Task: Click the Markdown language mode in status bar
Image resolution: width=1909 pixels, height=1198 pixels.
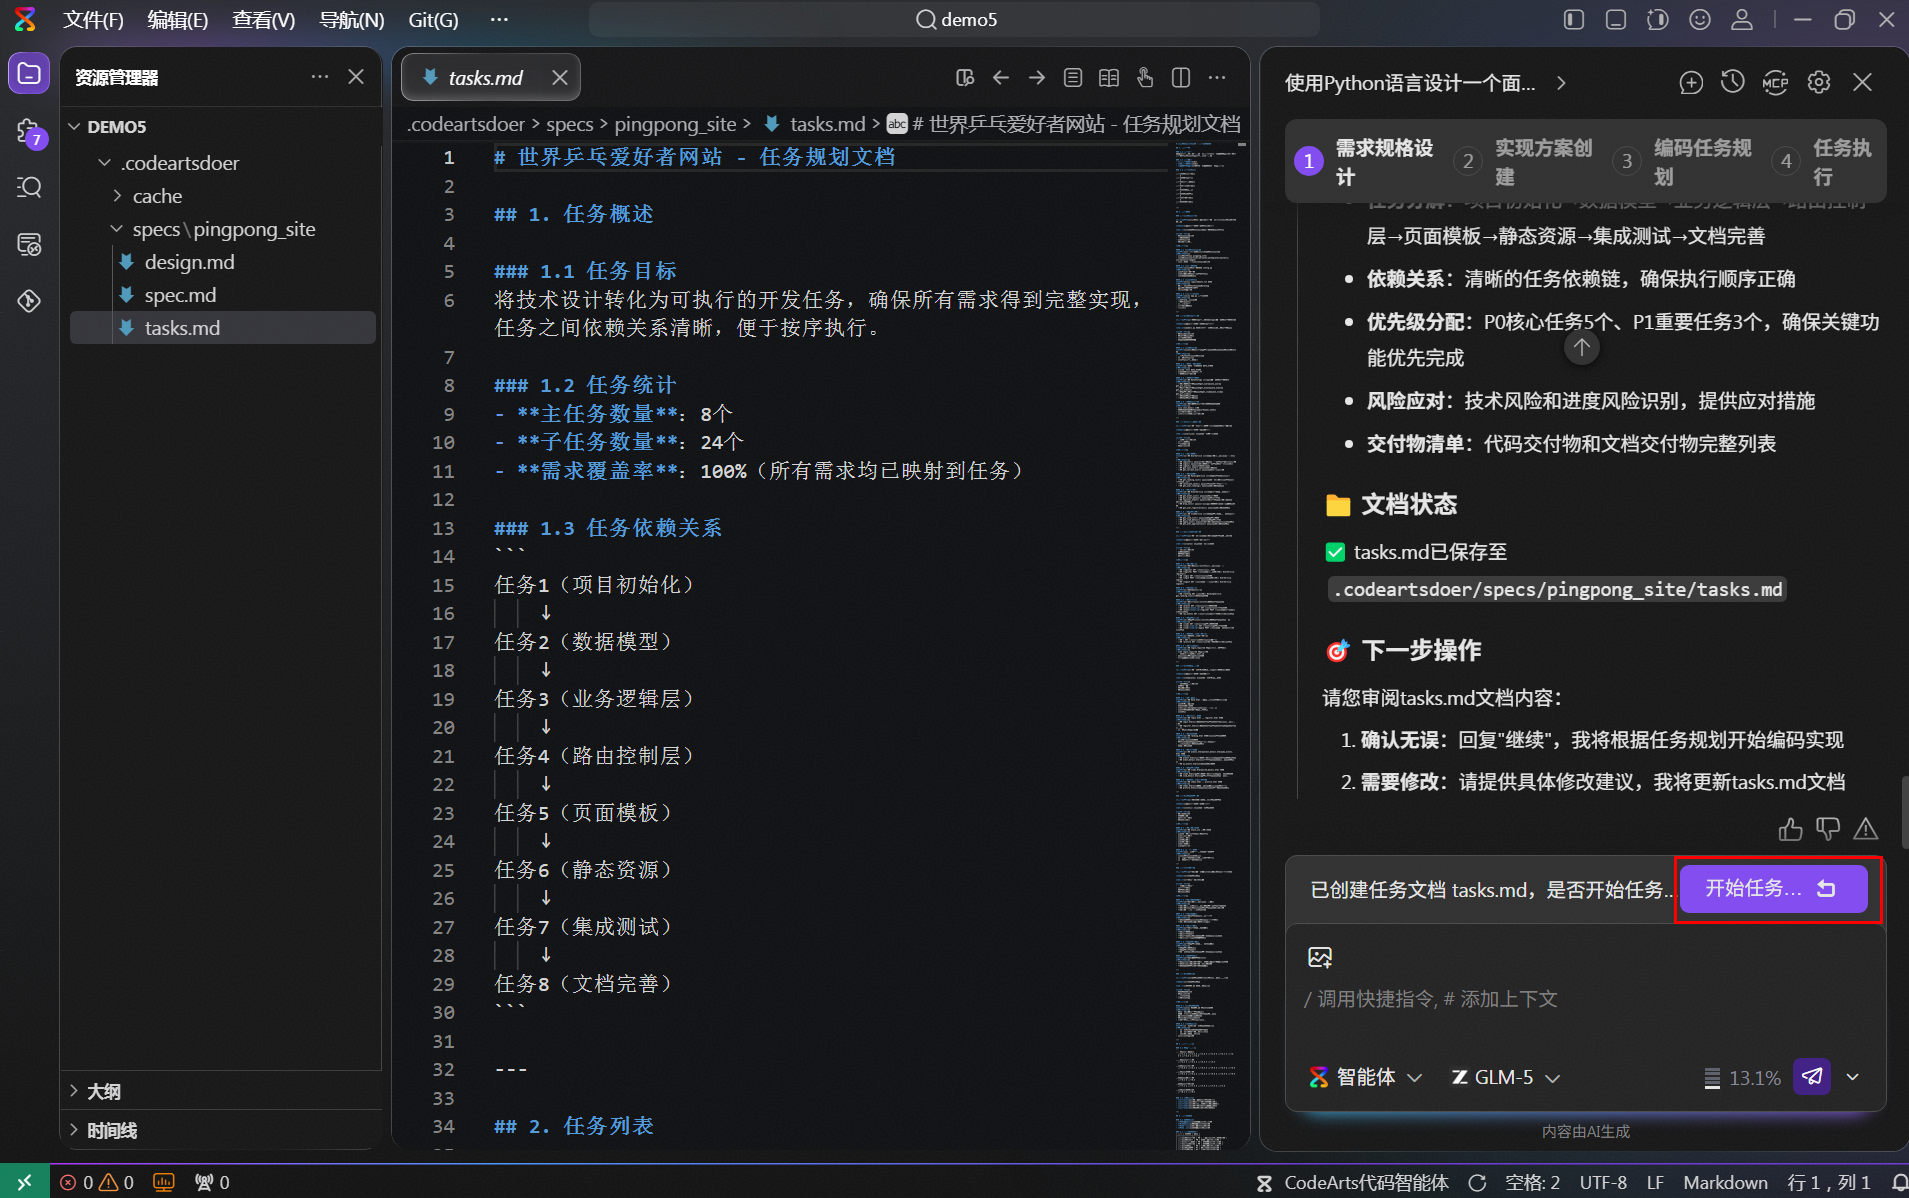Action: pyautogui.click(x=1725, y=1183)
